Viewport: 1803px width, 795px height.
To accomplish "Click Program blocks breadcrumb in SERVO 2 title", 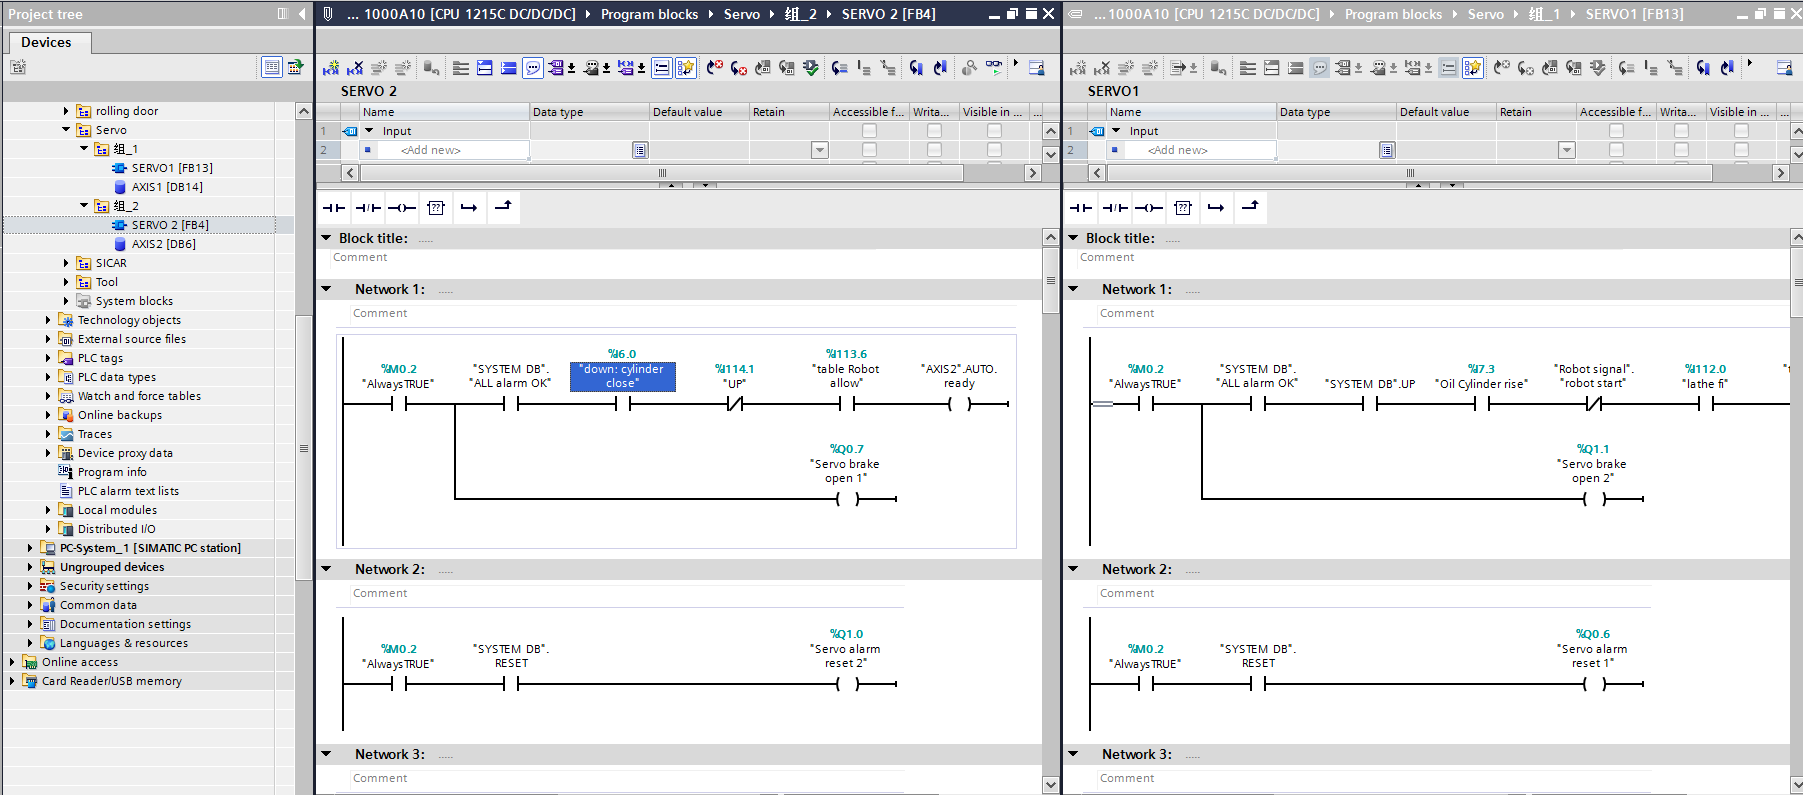I will coord(649,14).
